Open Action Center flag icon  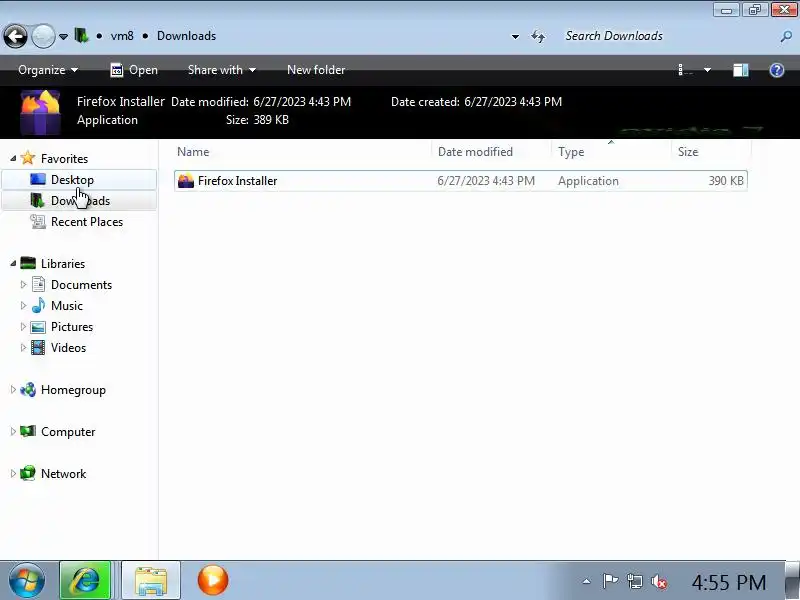(x=610, y=581)
